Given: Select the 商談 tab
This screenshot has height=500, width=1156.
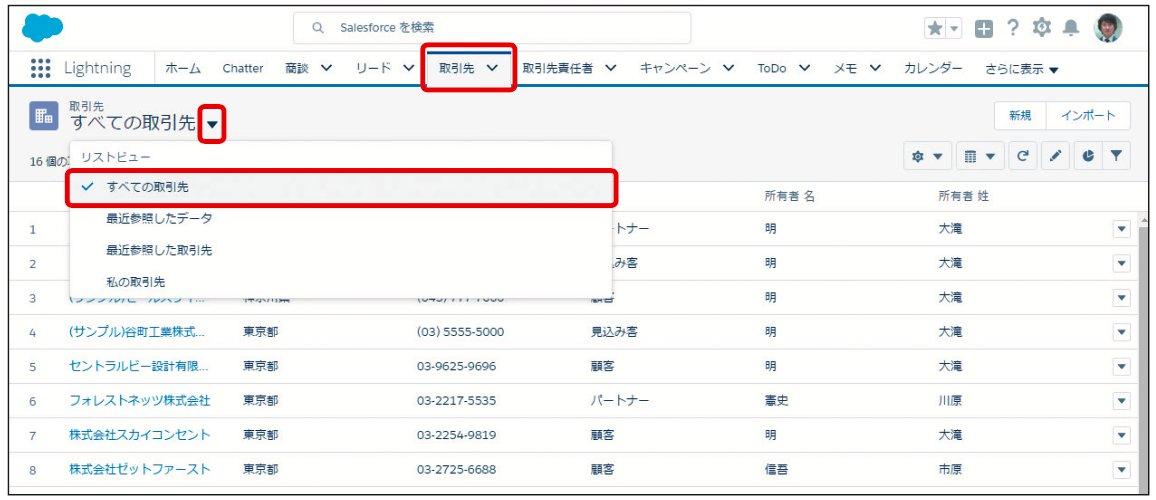Looking at the screenshot, I should pos(297,68).
